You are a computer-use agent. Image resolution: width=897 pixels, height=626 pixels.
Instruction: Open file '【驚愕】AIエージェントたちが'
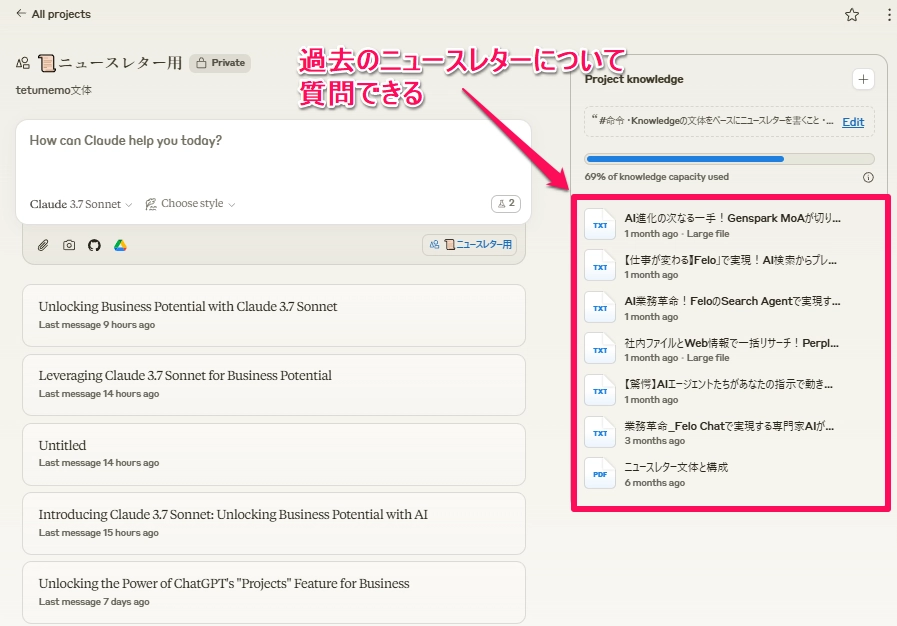[728, 391]
